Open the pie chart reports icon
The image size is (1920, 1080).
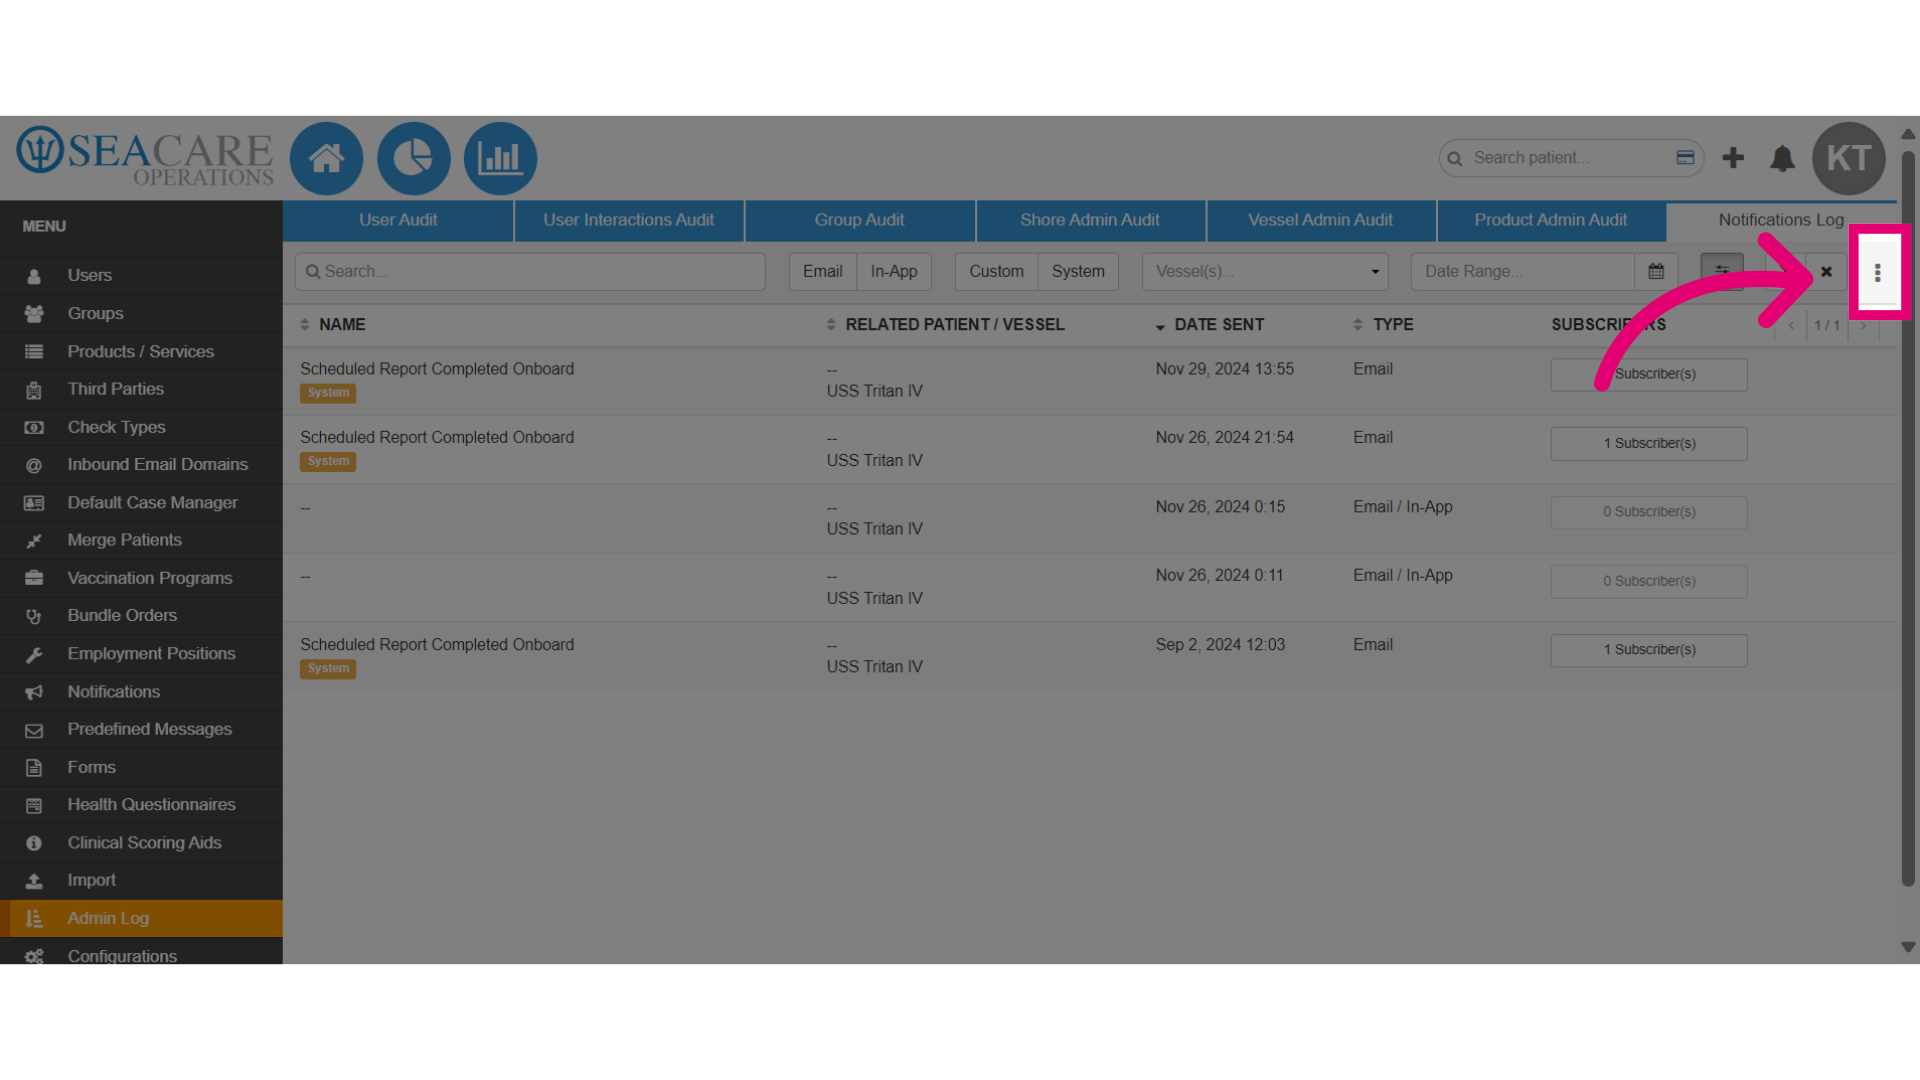pyautogui.click(x=413, y=158)
